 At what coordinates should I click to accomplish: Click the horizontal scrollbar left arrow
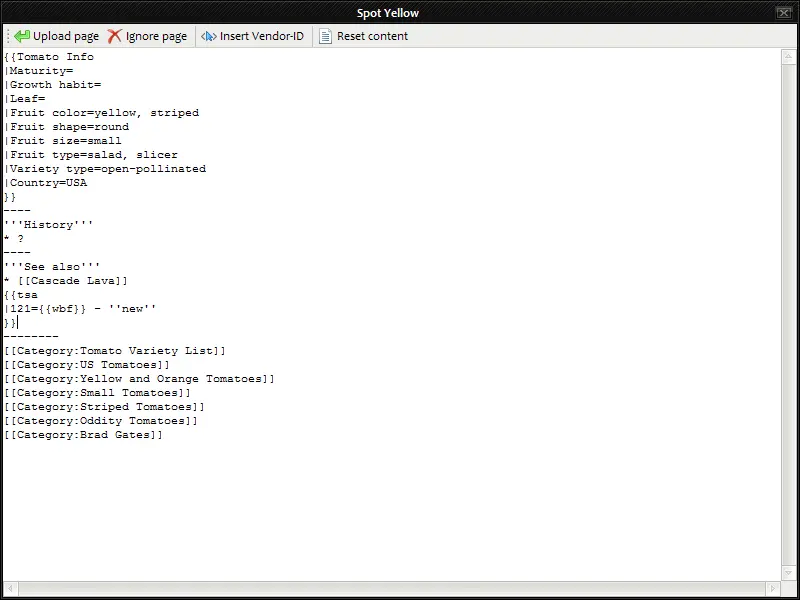coord(10,588)
